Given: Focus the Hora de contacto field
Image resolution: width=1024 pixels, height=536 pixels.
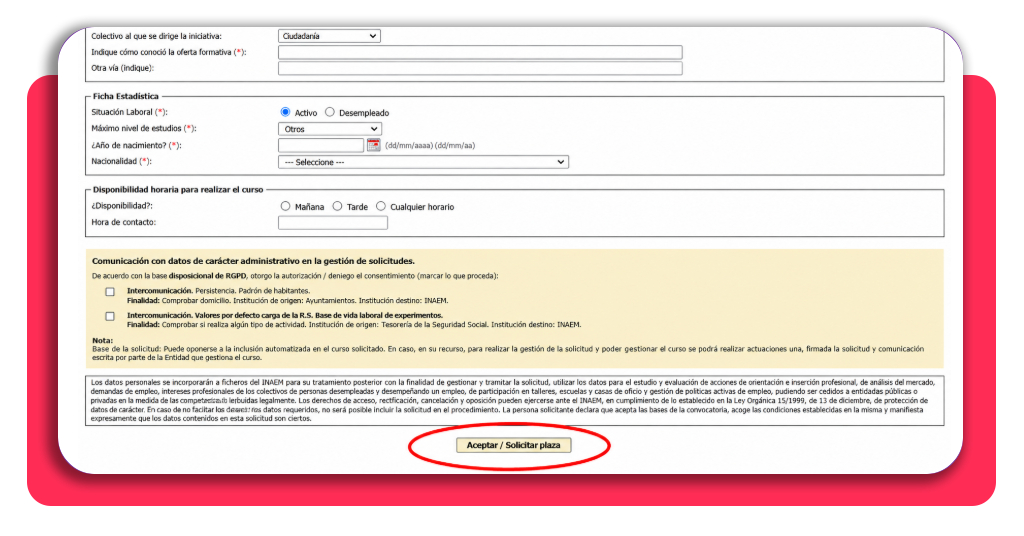Looking at the screenshot, I should click(332, 223).
